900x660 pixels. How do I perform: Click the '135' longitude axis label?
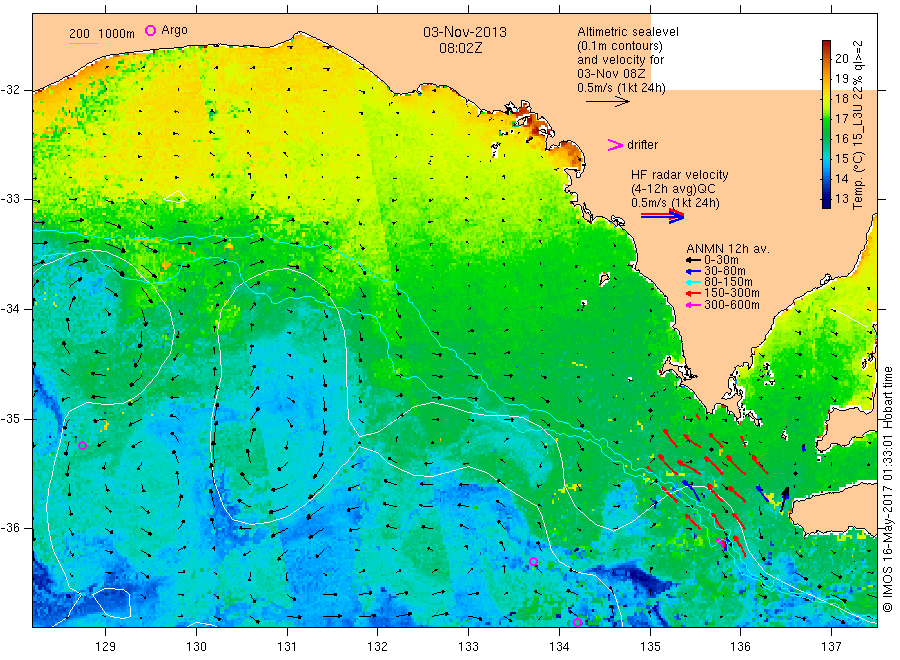coord(650,647)
